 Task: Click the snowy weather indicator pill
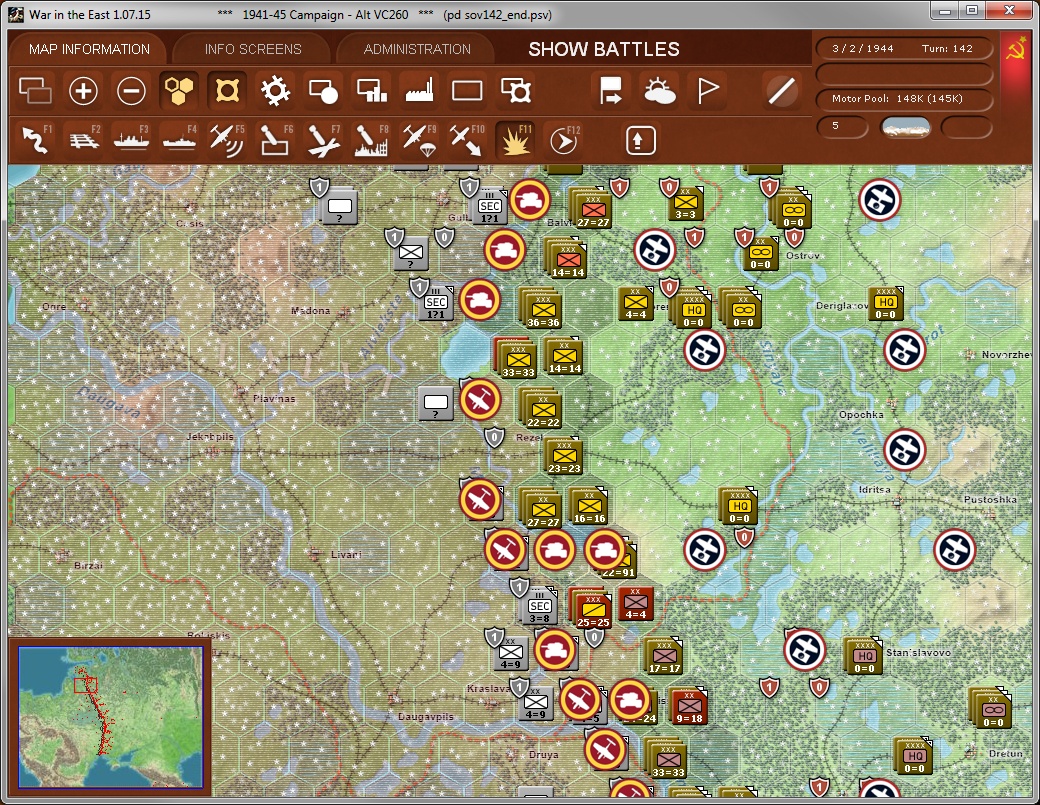(905, 127)
